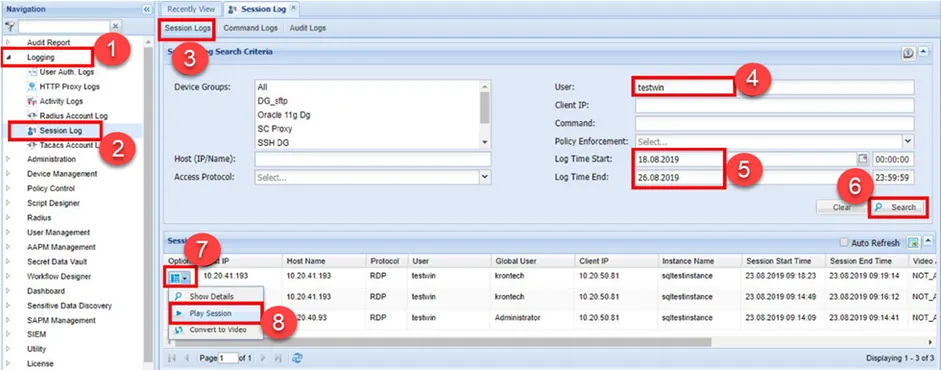The image size is (941, 370).
Task: Expand the Device Management node
Action: coord(9,174)
